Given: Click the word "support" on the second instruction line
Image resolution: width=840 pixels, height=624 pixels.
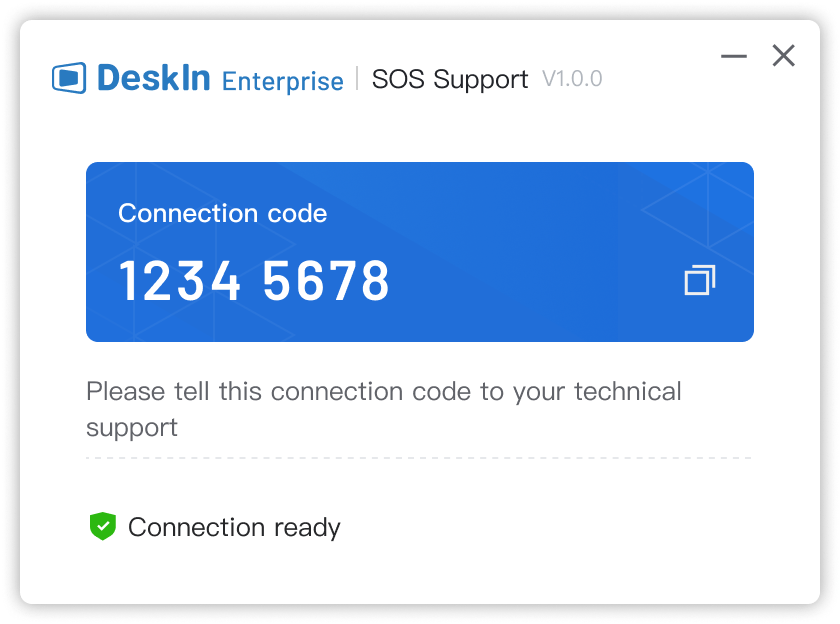Looking at the screenshot, I should (132, 428).
